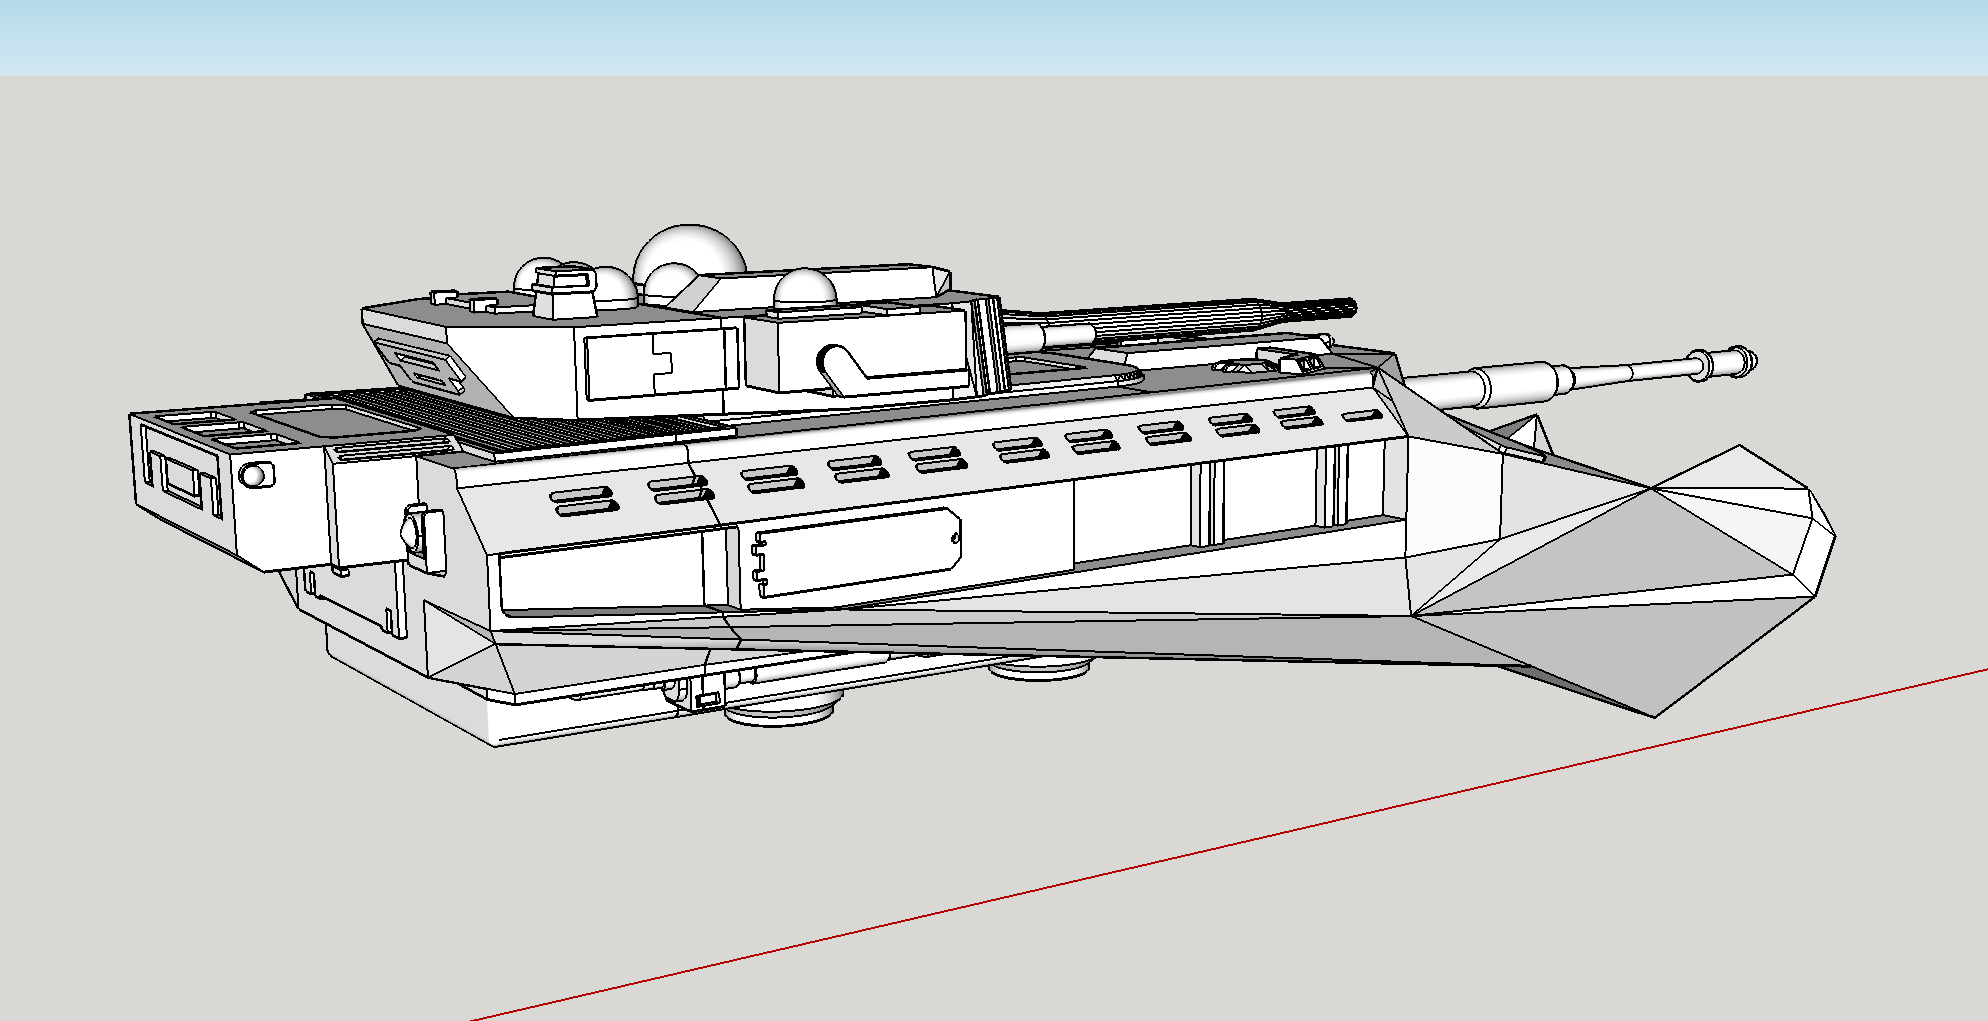Select the commander's cupola box on turret top
The width and height of the screenshot is (1988, 1021).
566,290
